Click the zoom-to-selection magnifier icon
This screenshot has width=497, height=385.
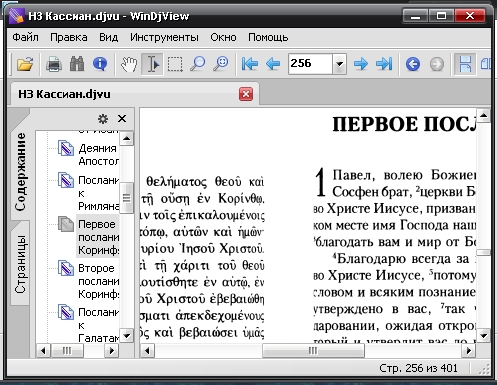pos(221,64)
